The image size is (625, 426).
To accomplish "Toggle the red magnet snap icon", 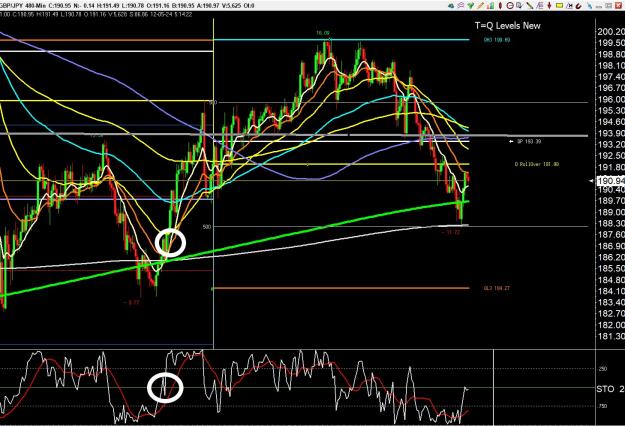I will [x=579, y=6].
